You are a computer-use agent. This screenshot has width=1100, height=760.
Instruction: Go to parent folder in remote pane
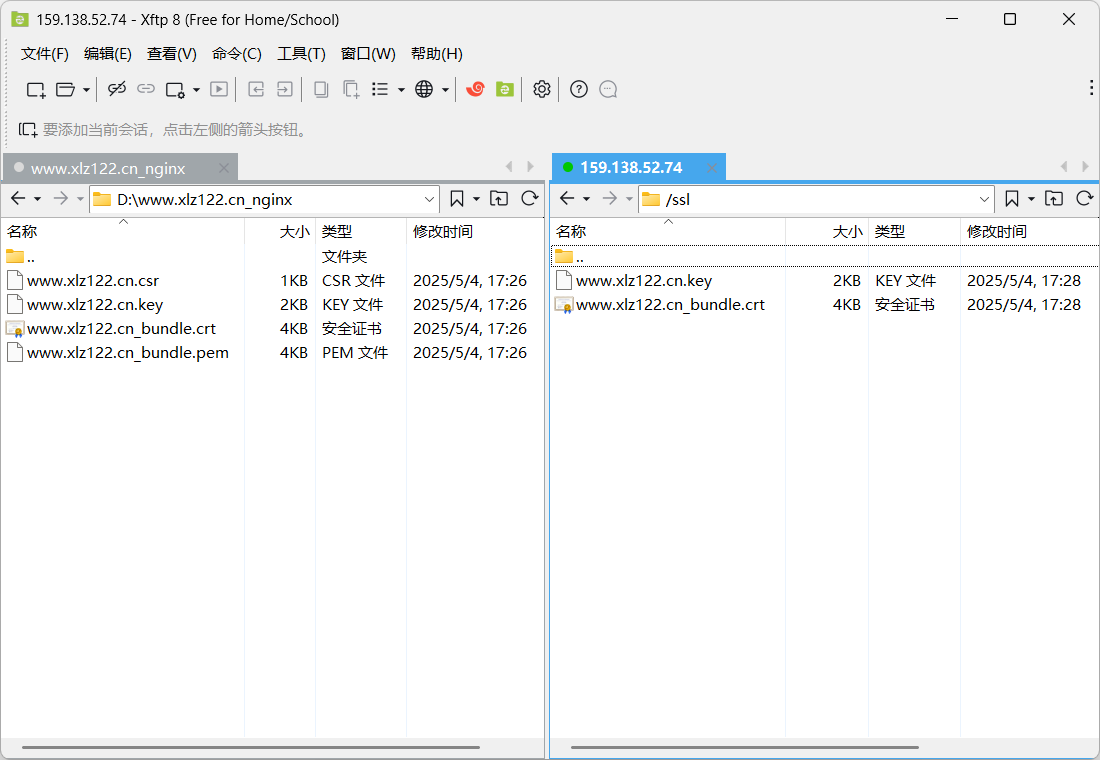(1054, 199)
